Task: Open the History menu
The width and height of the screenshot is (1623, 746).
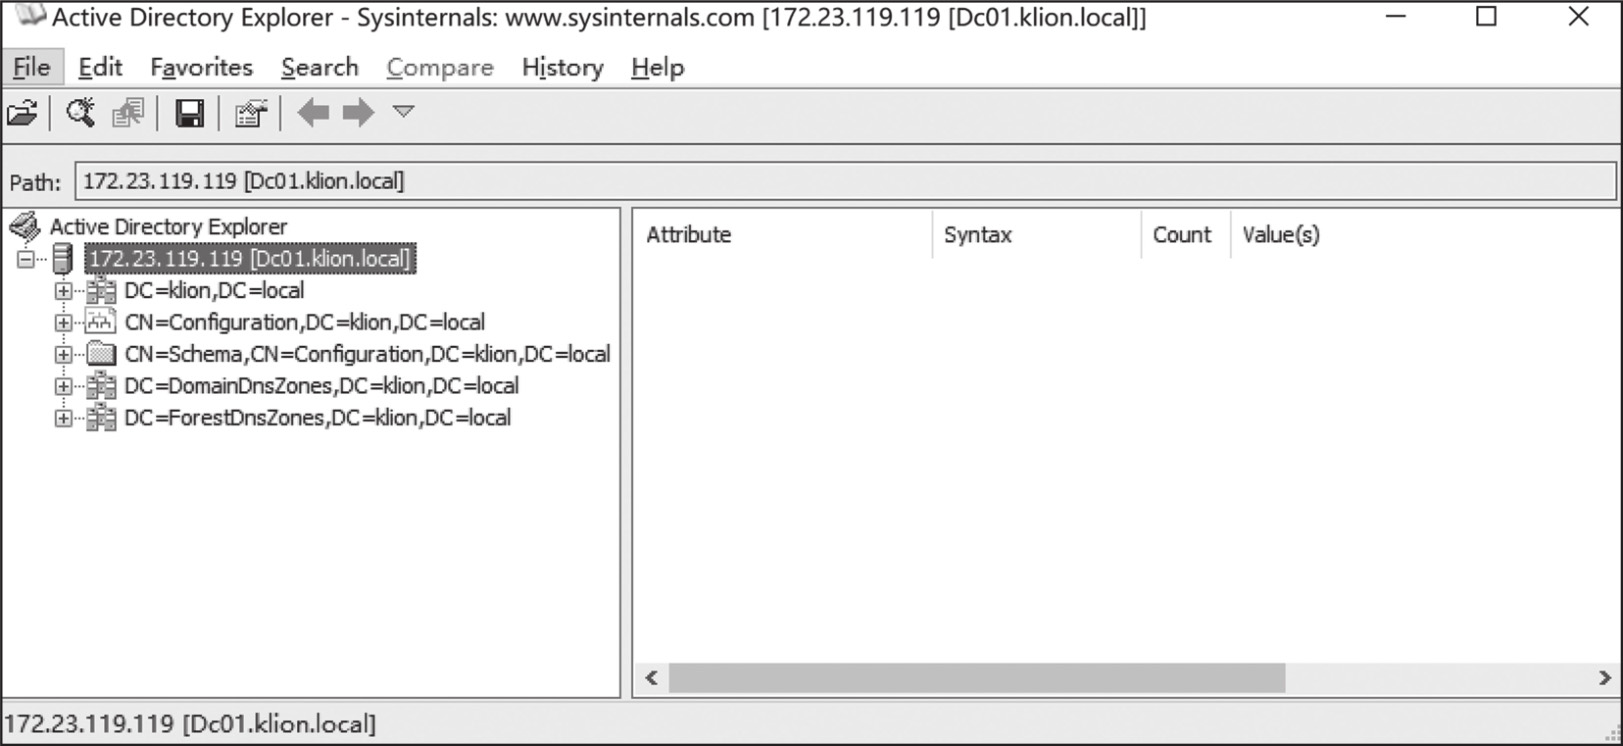Action: [562, 67]
